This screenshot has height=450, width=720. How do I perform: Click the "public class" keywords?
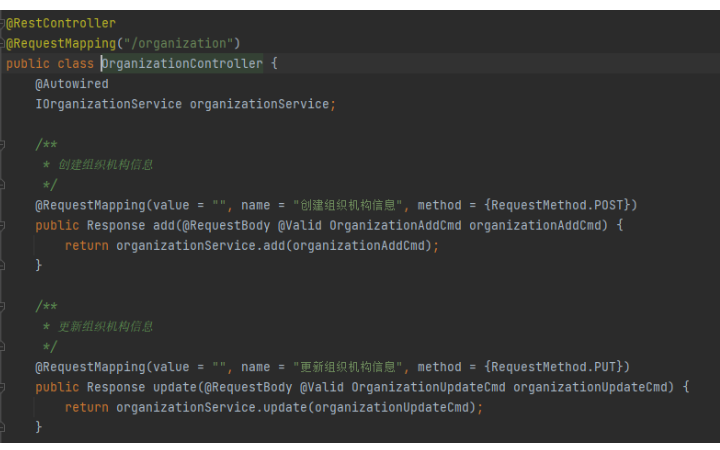pyautogui.click(x=50, y=63)
